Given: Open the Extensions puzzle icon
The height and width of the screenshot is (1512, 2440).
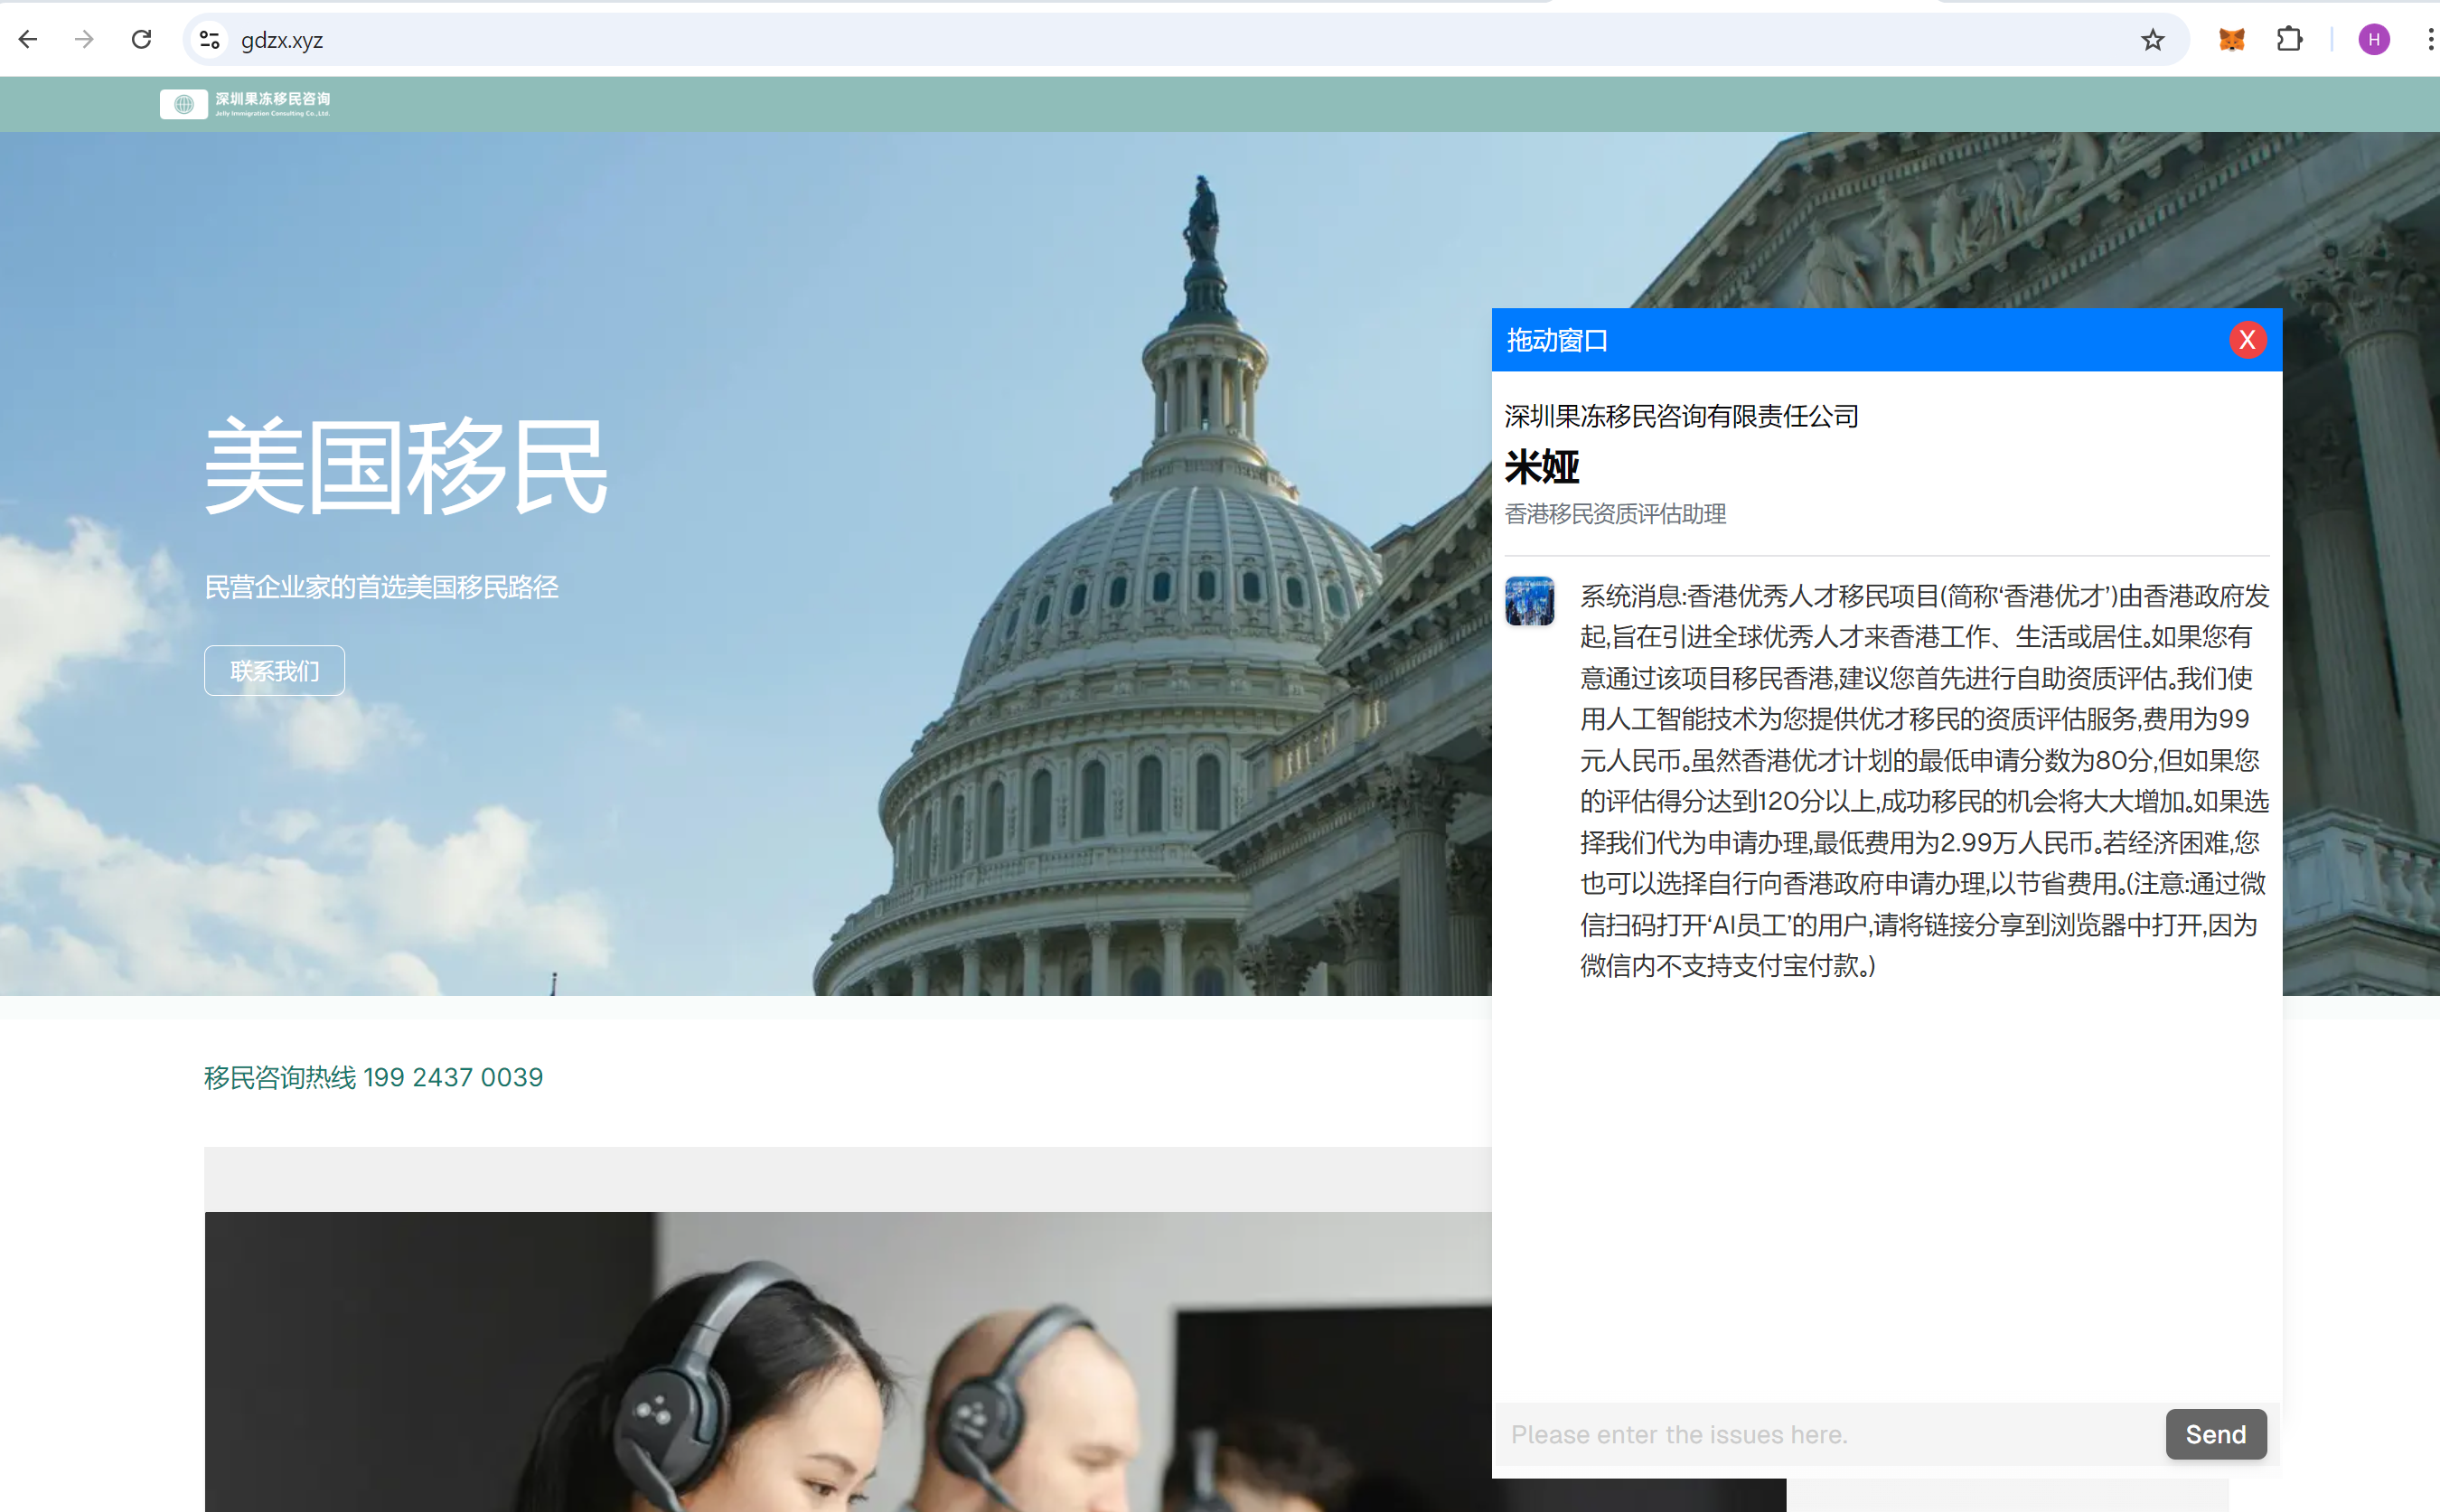Looking at the screenshot, I should 2289,39.
